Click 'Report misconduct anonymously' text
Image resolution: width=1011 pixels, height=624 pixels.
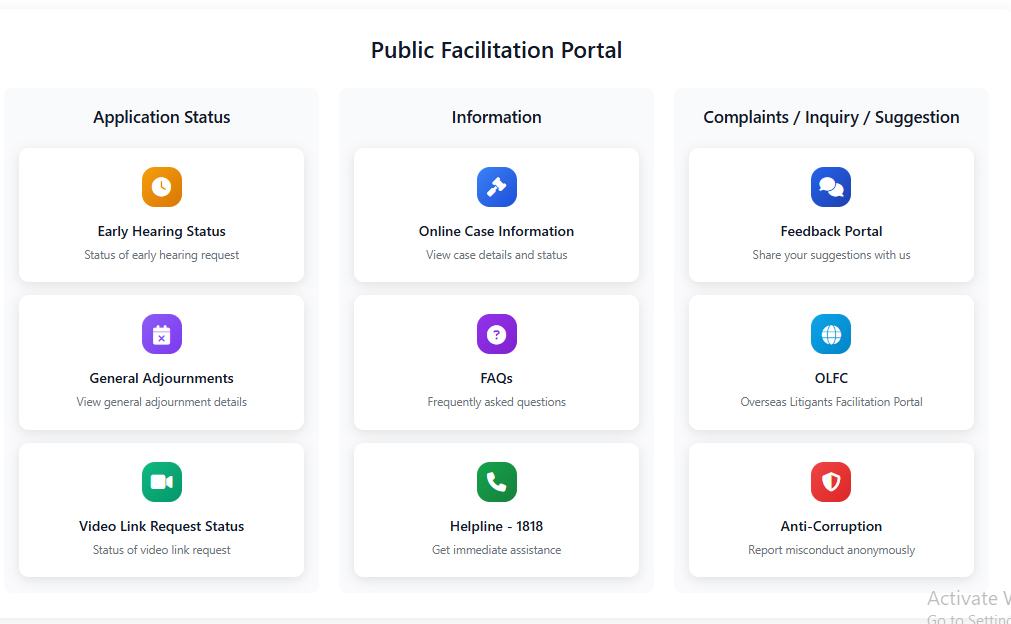click(831, 550)
